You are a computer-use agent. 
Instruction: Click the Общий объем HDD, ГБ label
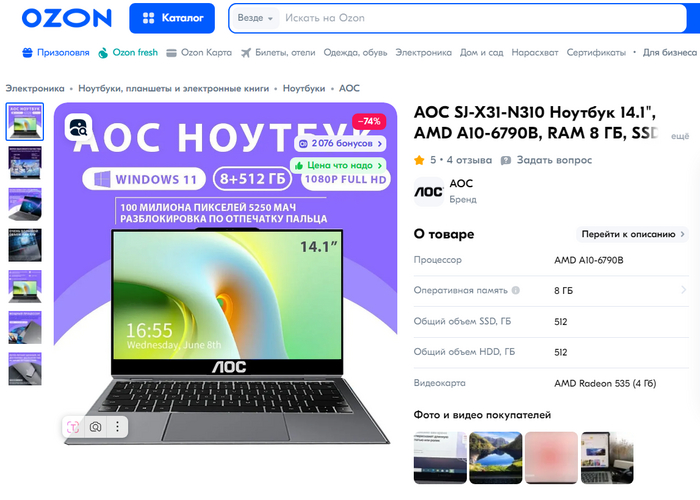464,352
